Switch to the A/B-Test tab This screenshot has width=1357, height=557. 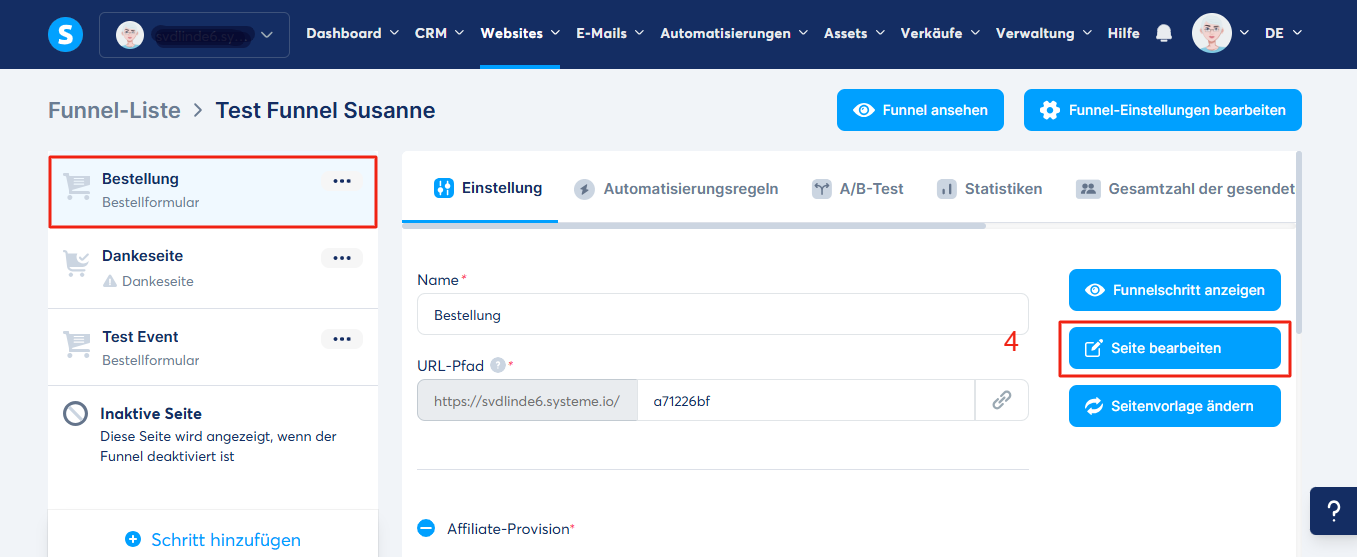click(x=857, y=188)
